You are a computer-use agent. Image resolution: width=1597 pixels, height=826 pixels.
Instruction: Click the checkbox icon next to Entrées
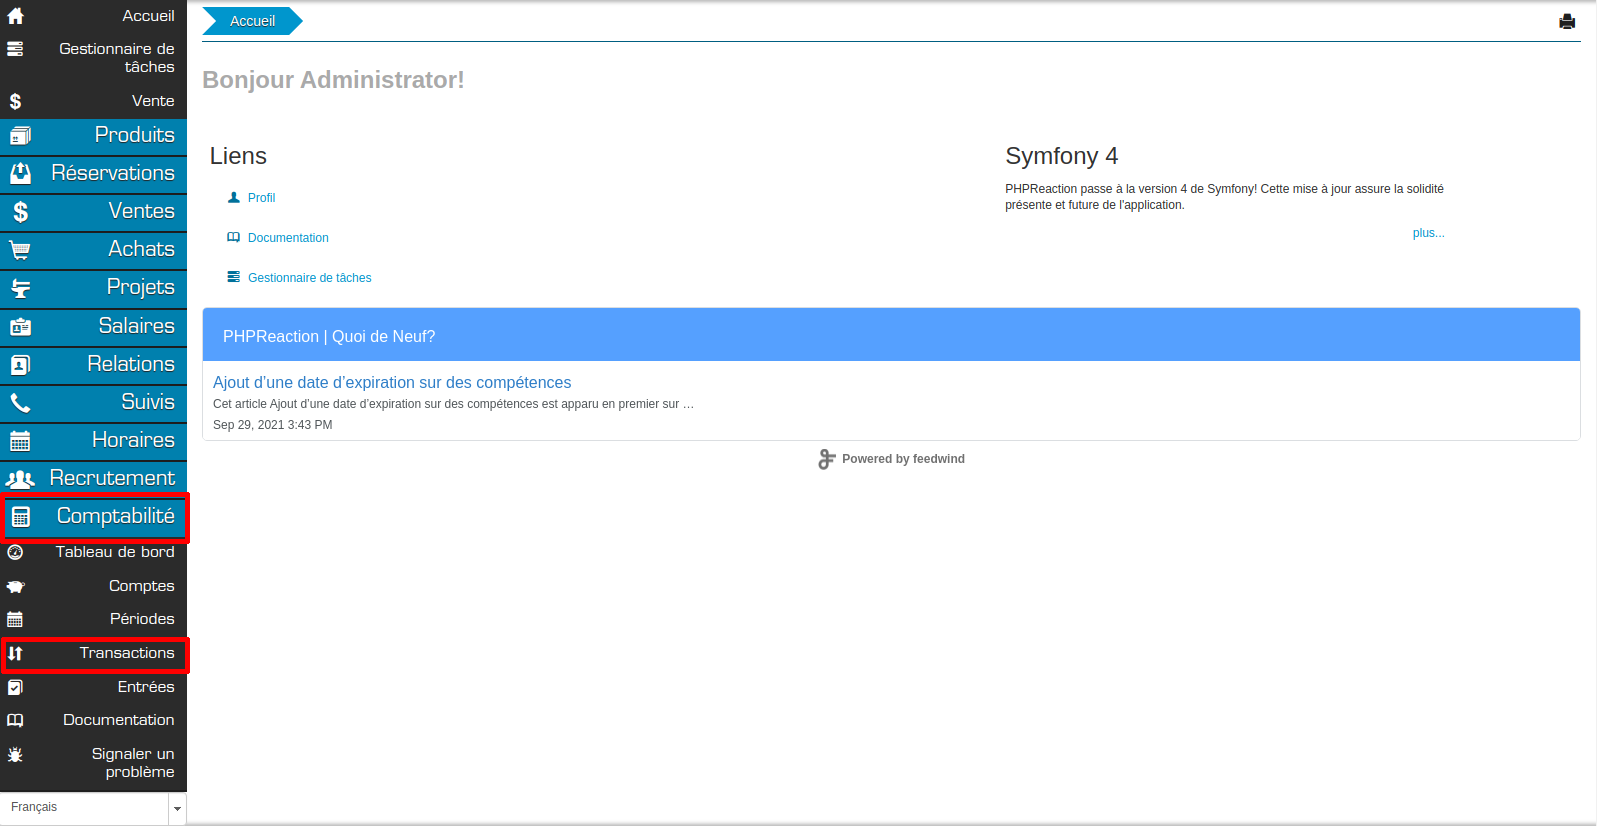point(15,688)
